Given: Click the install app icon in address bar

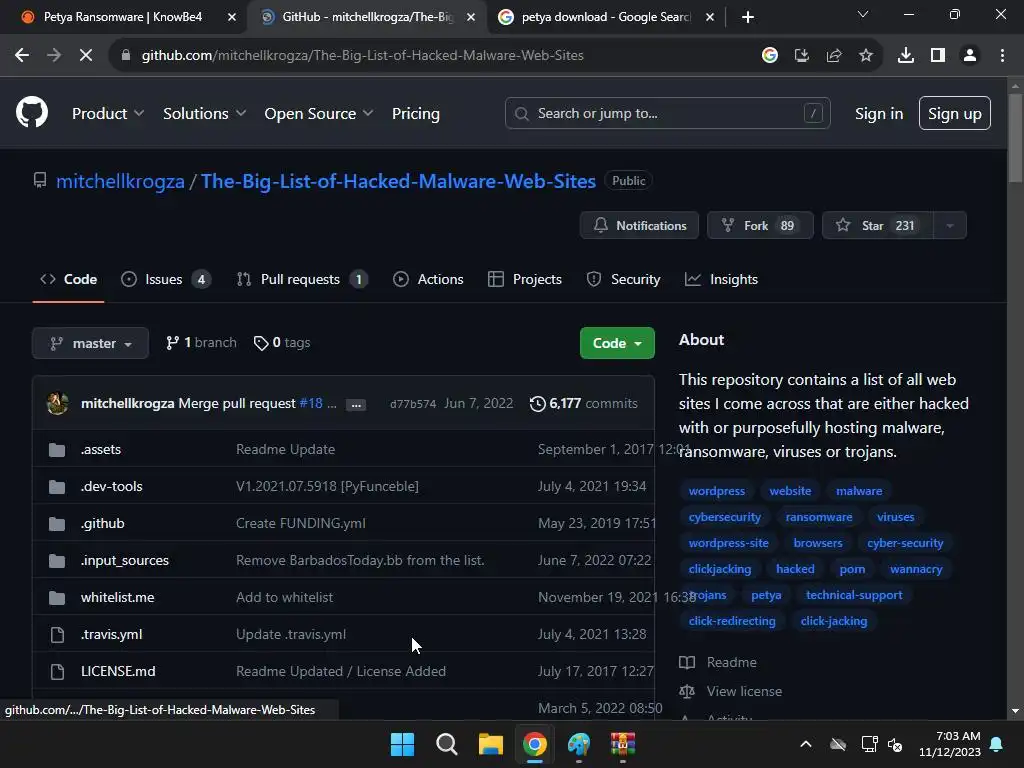Looking at the screenshot, I should pyautogui.click(x=802, y=56).
